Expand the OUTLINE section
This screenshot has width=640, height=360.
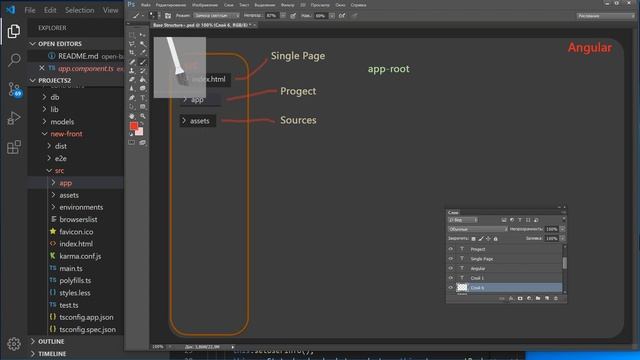(51, 341)
